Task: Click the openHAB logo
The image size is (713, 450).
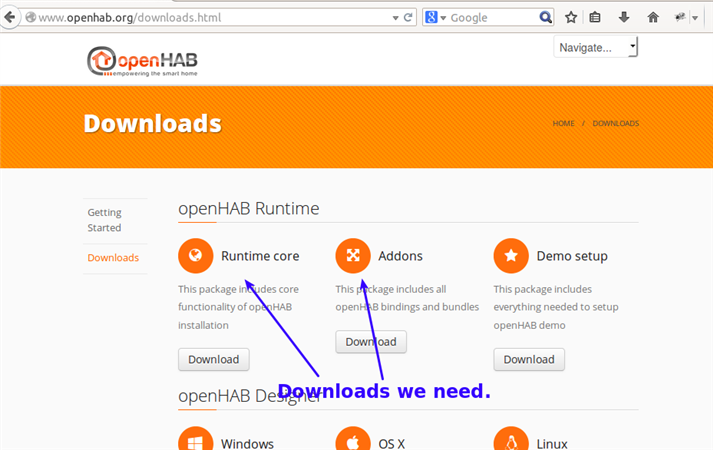Action: [x=142, y=61]
